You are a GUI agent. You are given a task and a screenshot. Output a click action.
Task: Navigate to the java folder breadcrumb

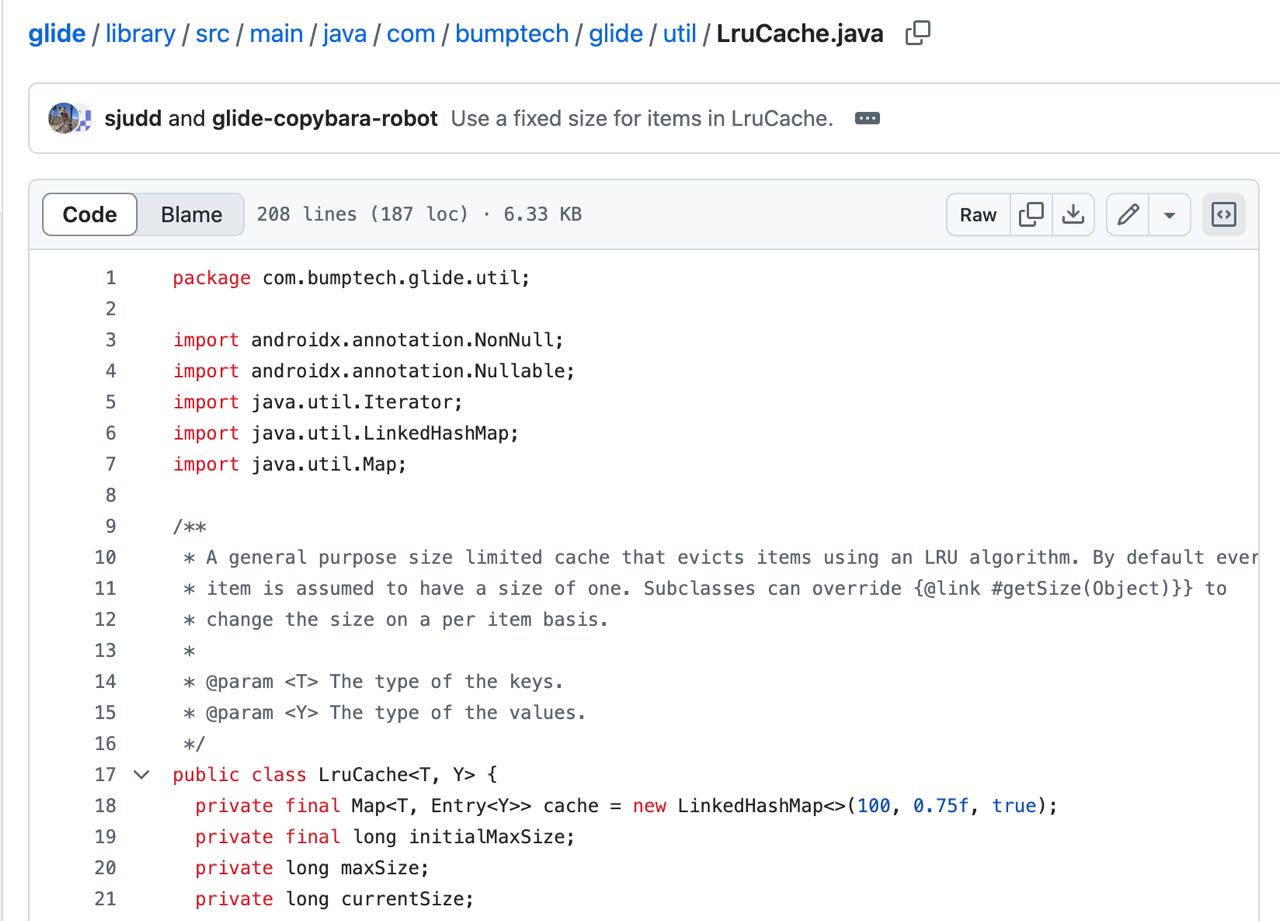[345, 34]
